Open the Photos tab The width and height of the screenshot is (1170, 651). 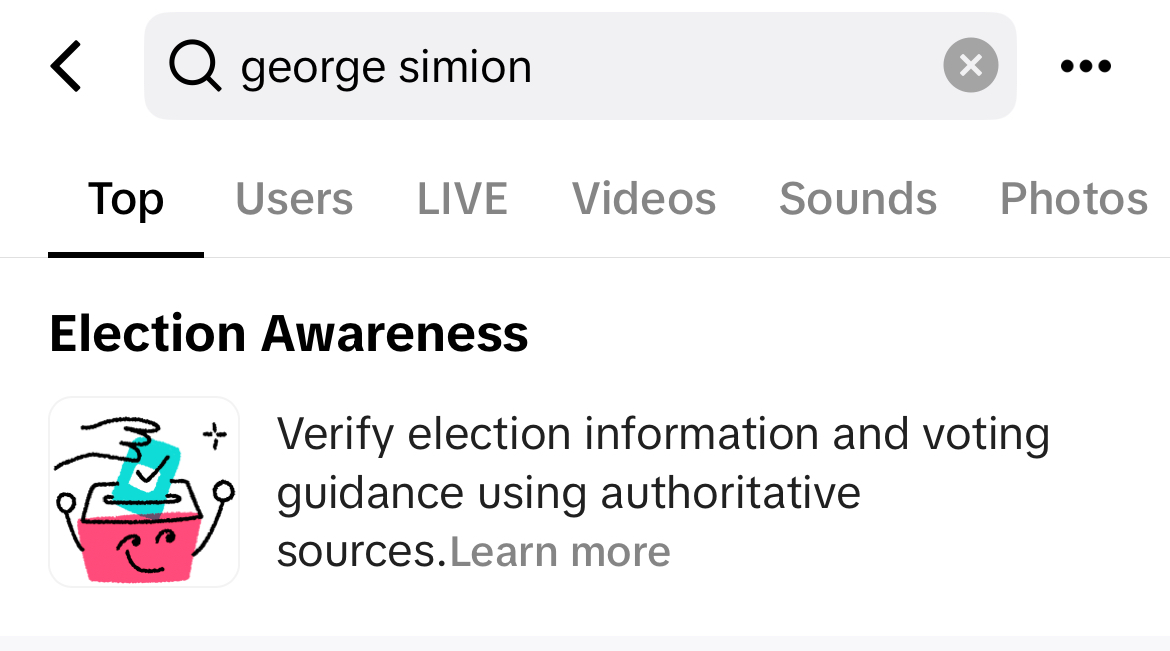(x=1074, y=199)
